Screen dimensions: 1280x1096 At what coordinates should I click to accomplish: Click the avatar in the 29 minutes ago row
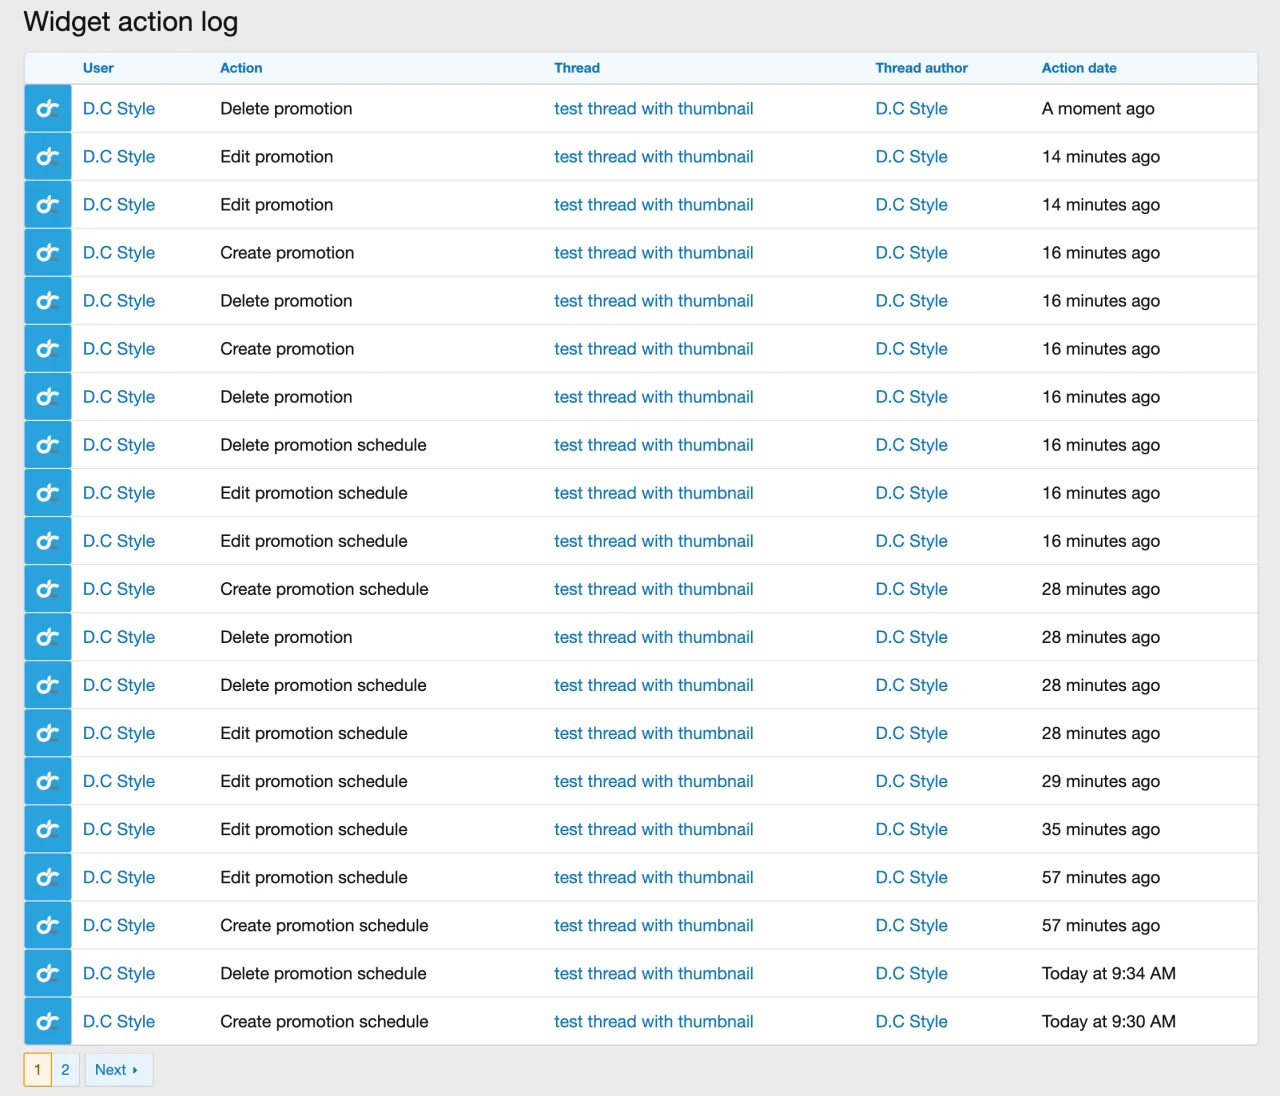pos(47,781)
